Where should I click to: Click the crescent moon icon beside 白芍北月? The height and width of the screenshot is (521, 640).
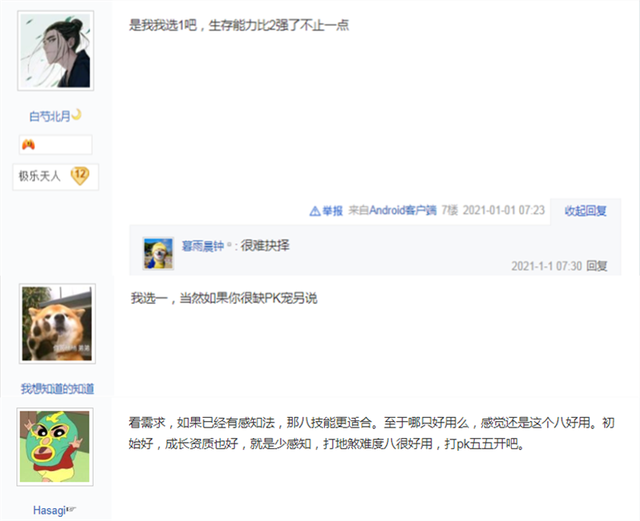coord(76,115)
